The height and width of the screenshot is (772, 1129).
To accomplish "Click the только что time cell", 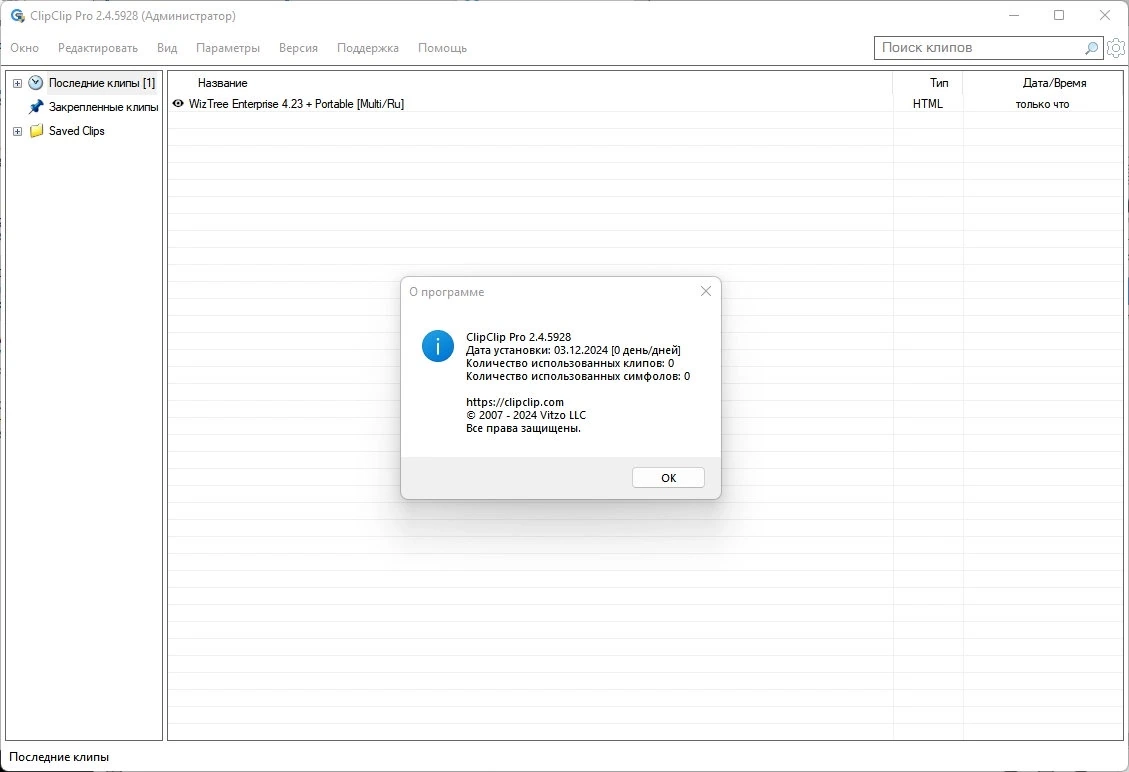I will pyautogui.click(x=1042, y=104).
